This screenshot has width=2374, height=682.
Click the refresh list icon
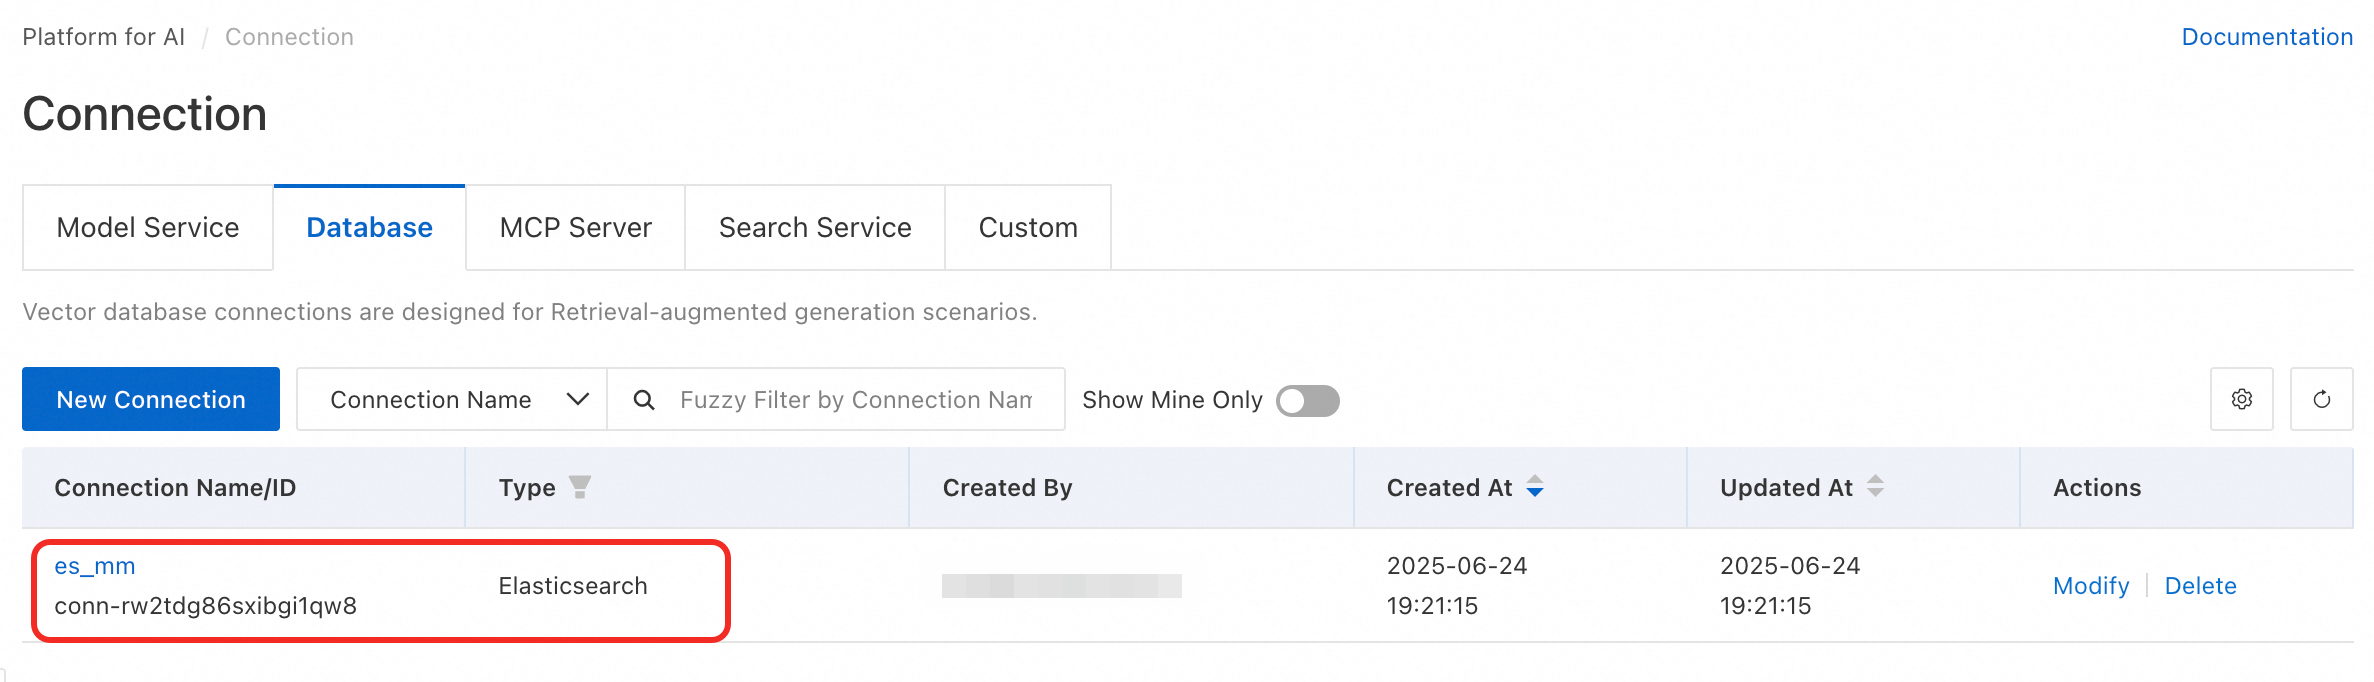tap(2321, 399)
